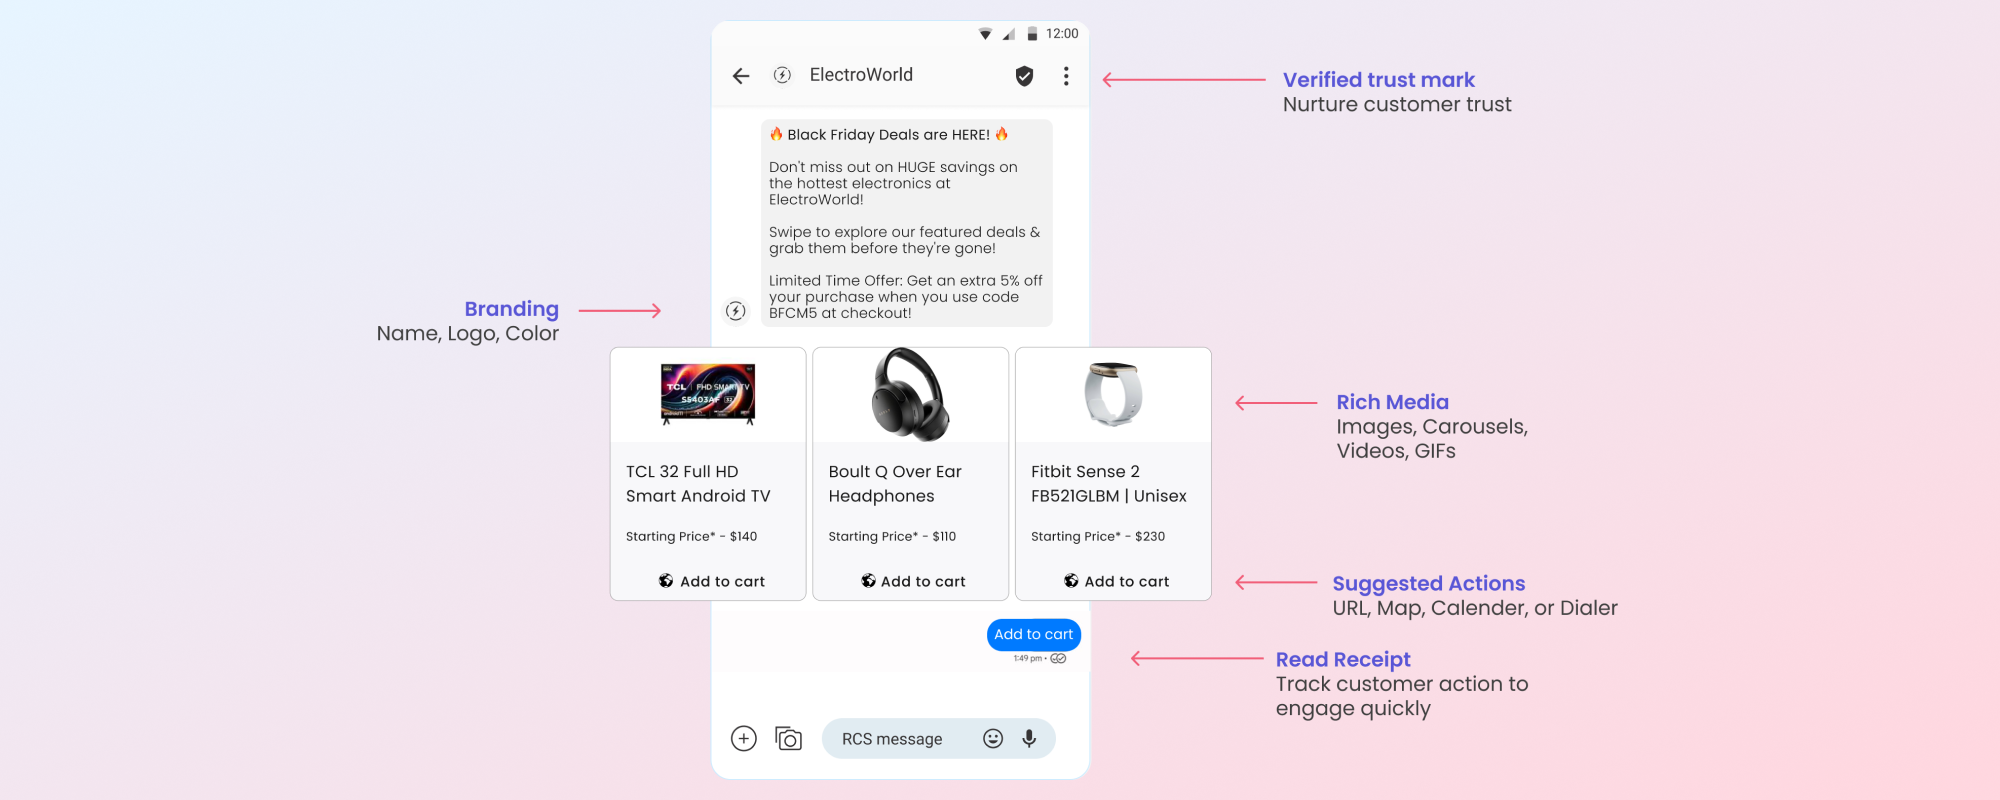Open the Fitbit watch product image

1113,394
